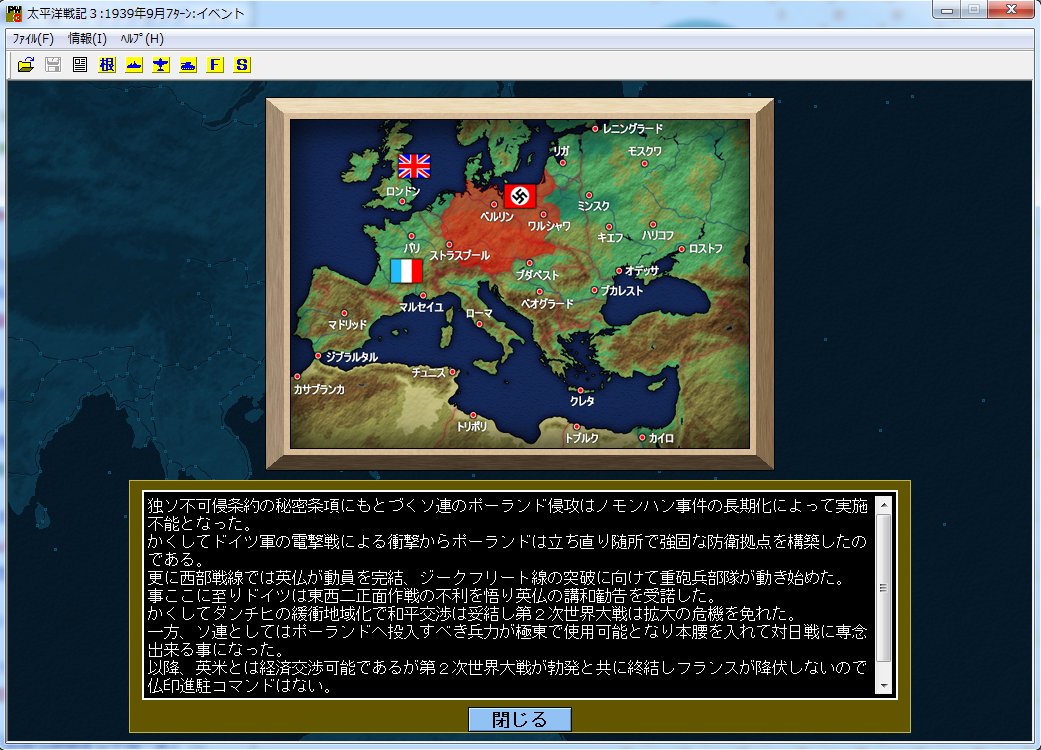Click the ブダペスト city label
This screenshot has width=1041, height=750.
pyautogui.click(x=537, y=275)
